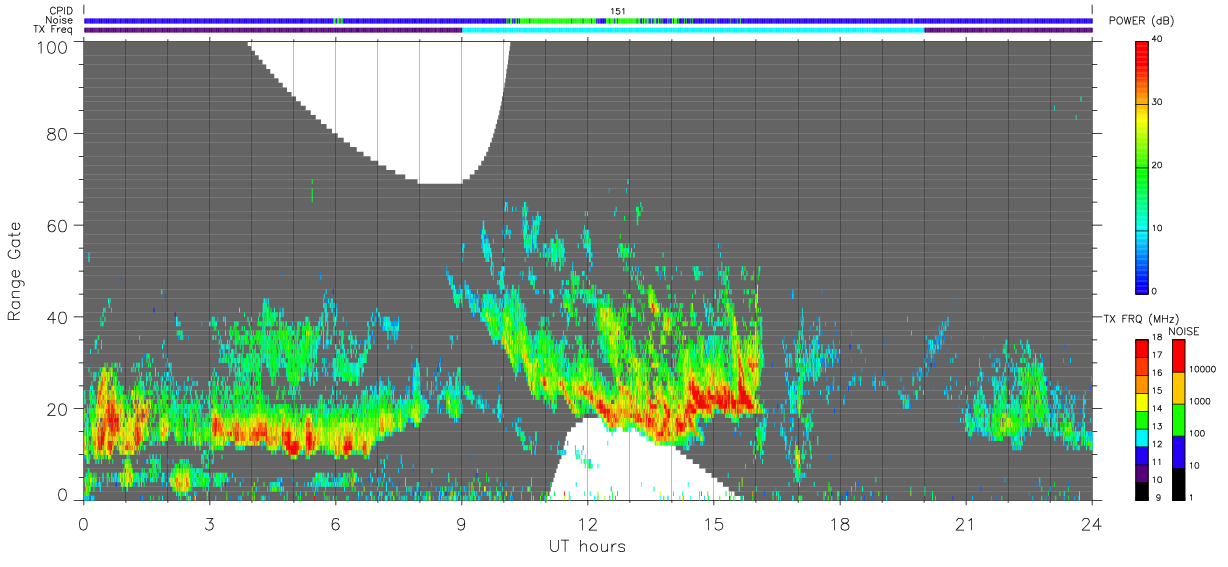Click the 1000 label on the noise legend
This screenshot has width=1228, height=567.
pyautogui.click(x=1199, y=401)
